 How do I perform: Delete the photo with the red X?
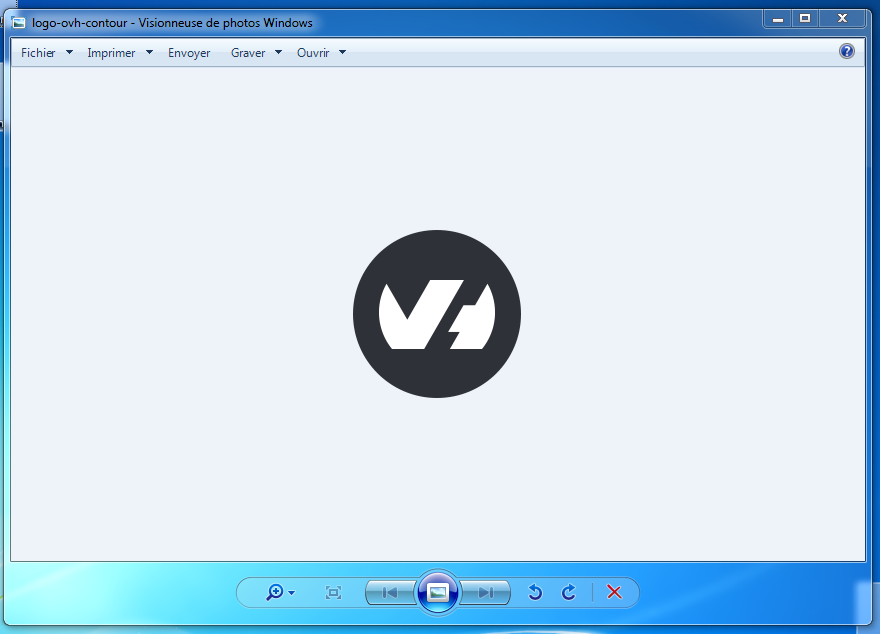(614, 593)
